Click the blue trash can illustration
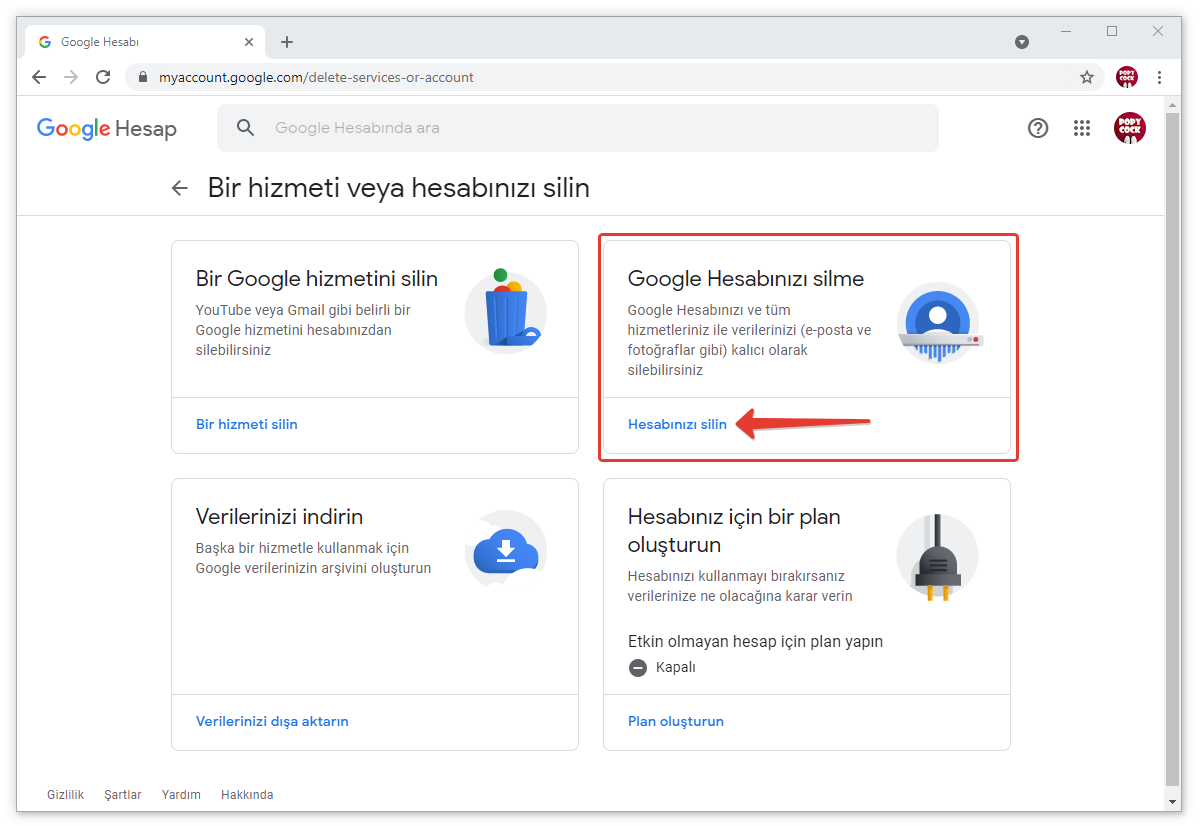The height and width of the screenshot is (826, 1200). pyautogui.click(x=506, y=310)
